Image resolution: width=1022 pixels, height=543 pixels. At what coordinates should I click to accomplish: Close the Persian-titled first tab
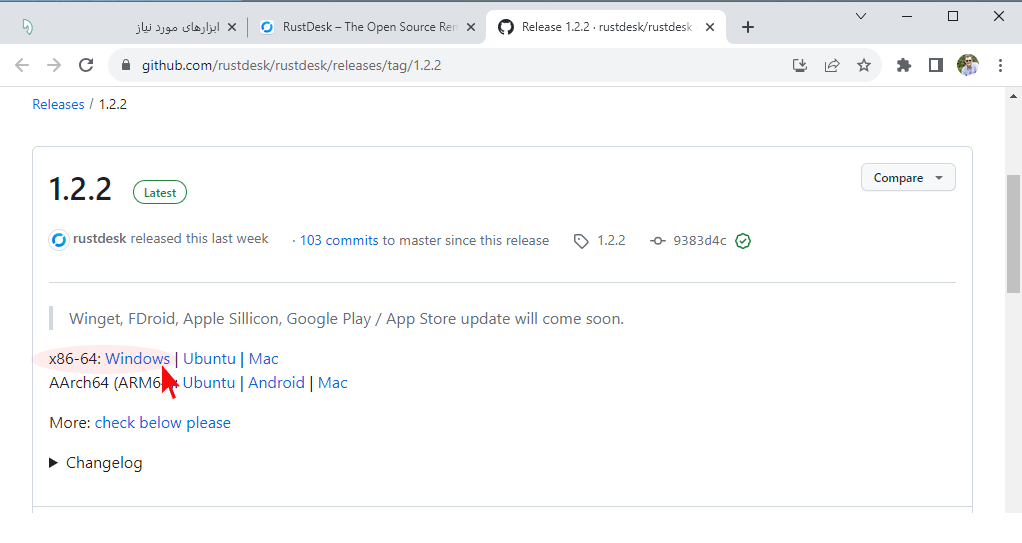pyautogui.click(x=232, y=27)
